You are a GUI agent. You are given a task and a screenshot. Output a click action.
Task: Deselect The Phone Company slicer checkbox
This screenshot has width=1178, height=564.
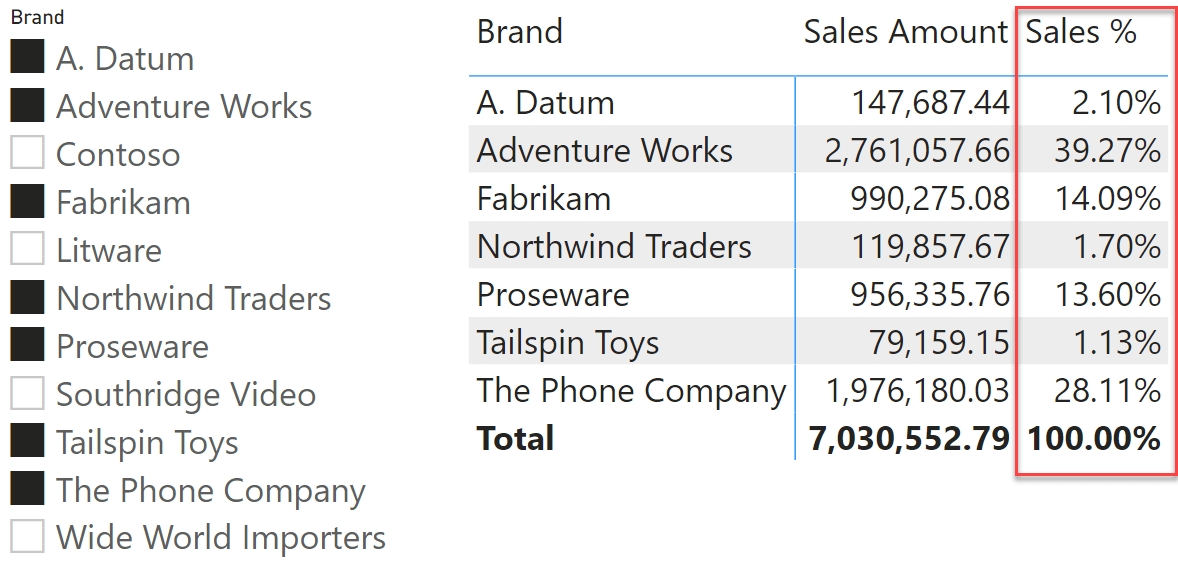click(x=27, y=490)
